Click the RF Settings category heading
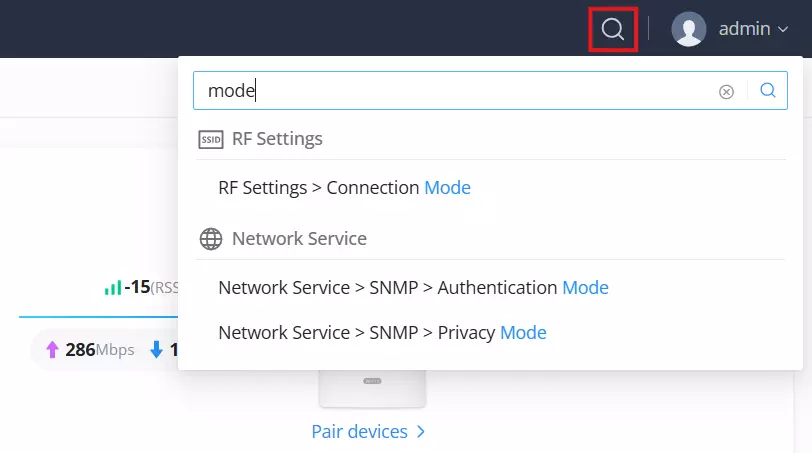Viewport: 812px width, 453px height. [277, 139]
